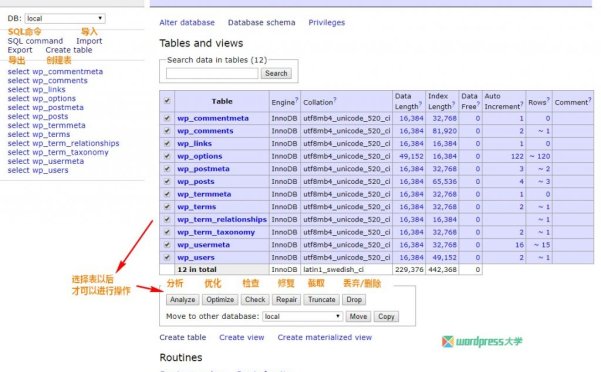Image resolution: width=601 pixels, height=372 pixels.
Task: Open the Alter database page
Action: (187, 23)
